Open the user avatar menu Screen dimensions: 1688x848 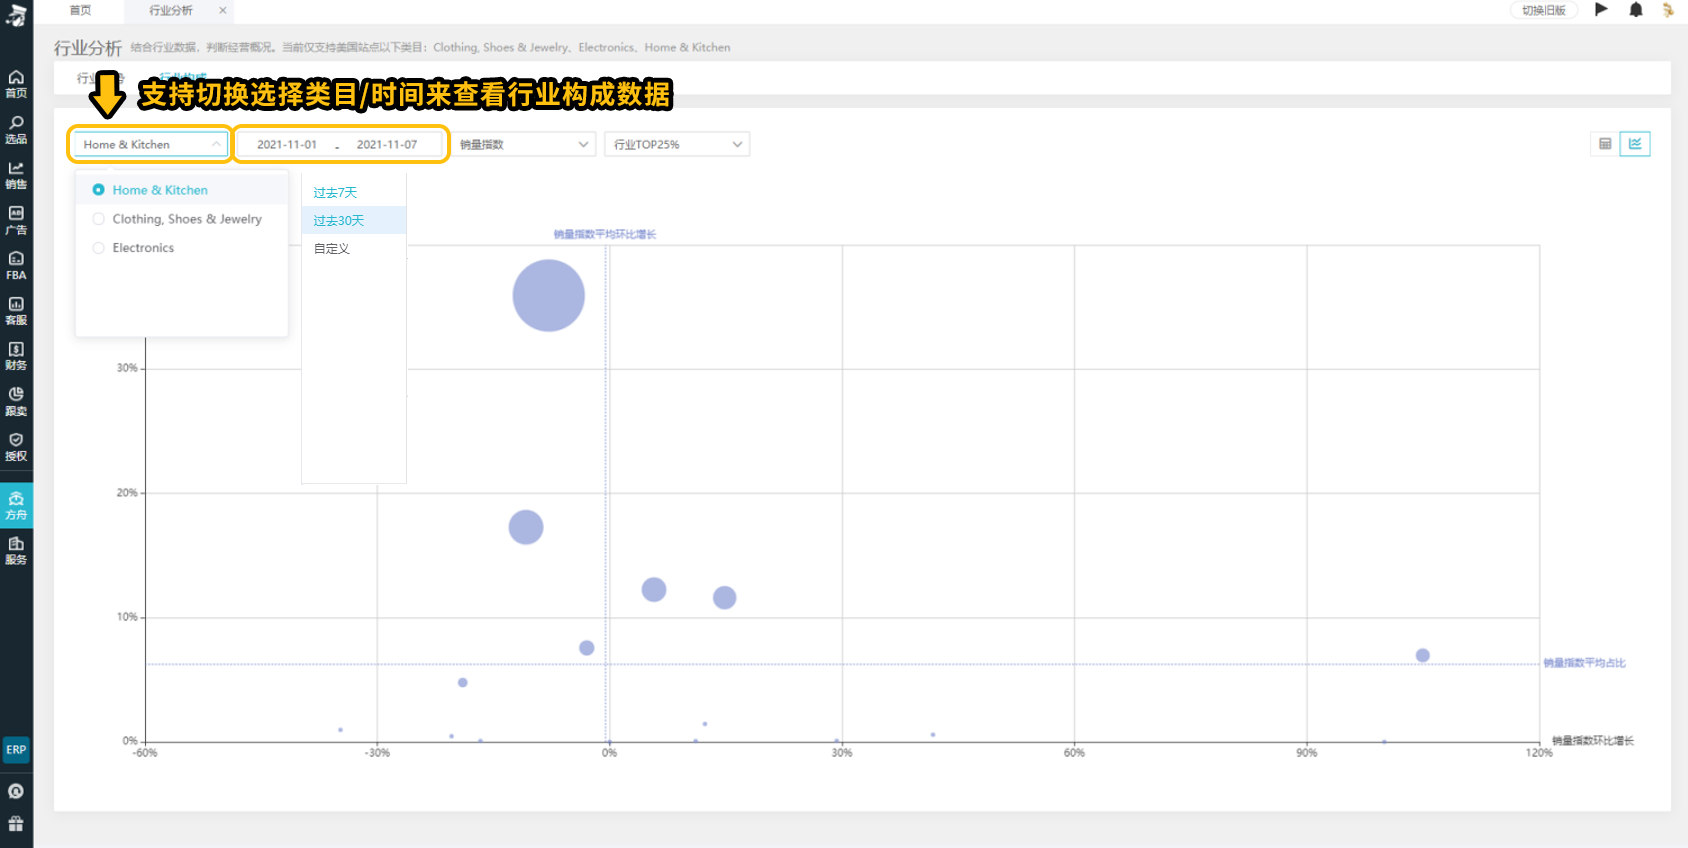click(1668, 10)
